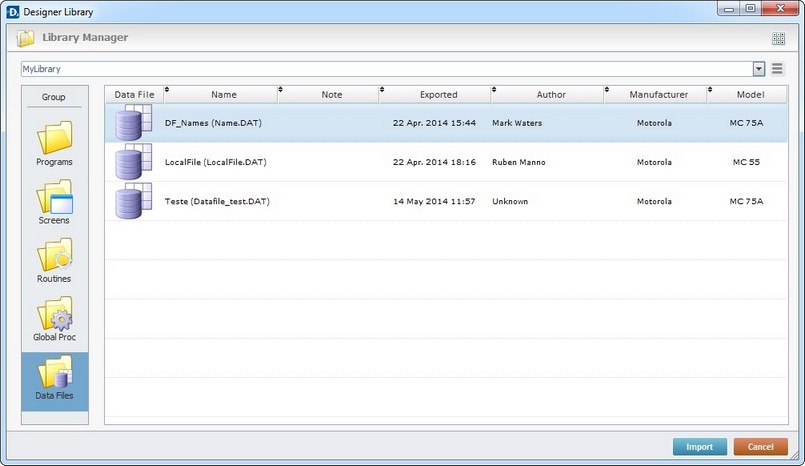
Task: Expand the MyLibrary dropdown arrow
Action: tap(759, 69)
